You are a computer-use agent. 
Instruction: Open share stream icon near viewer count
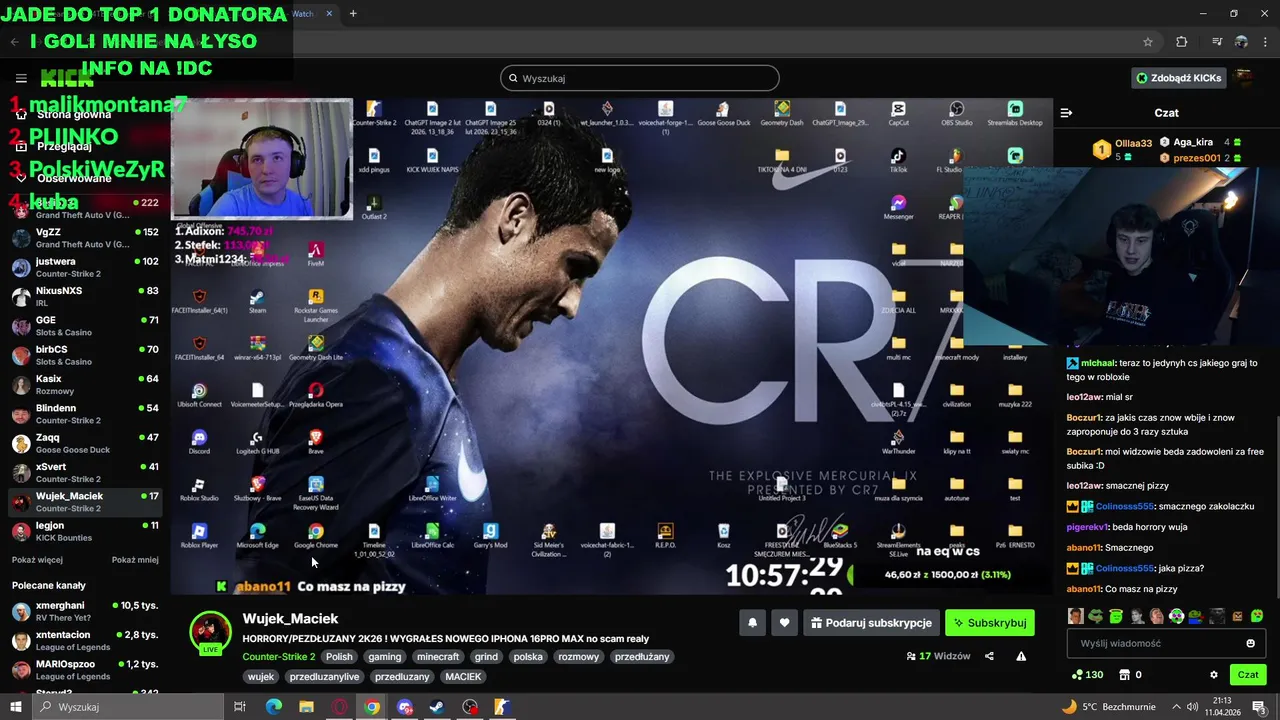click(x=989, y=656)
